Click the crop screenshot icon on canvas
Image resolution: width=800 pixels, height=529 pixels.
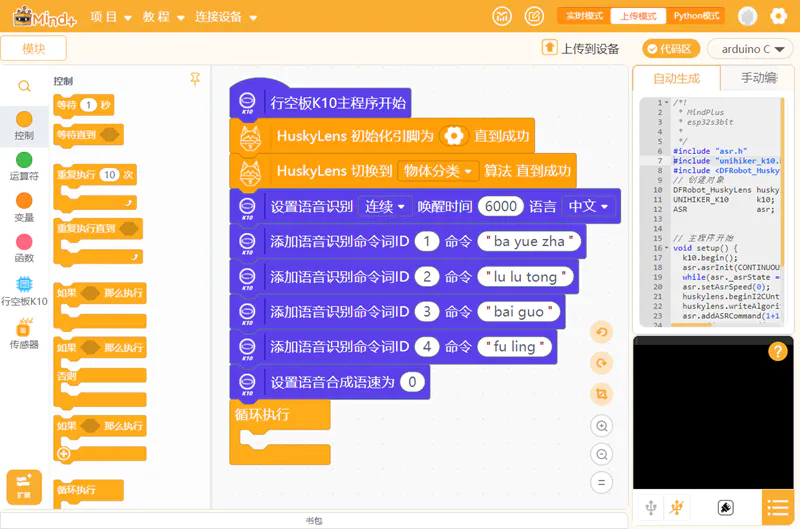(x=602, y=394)
